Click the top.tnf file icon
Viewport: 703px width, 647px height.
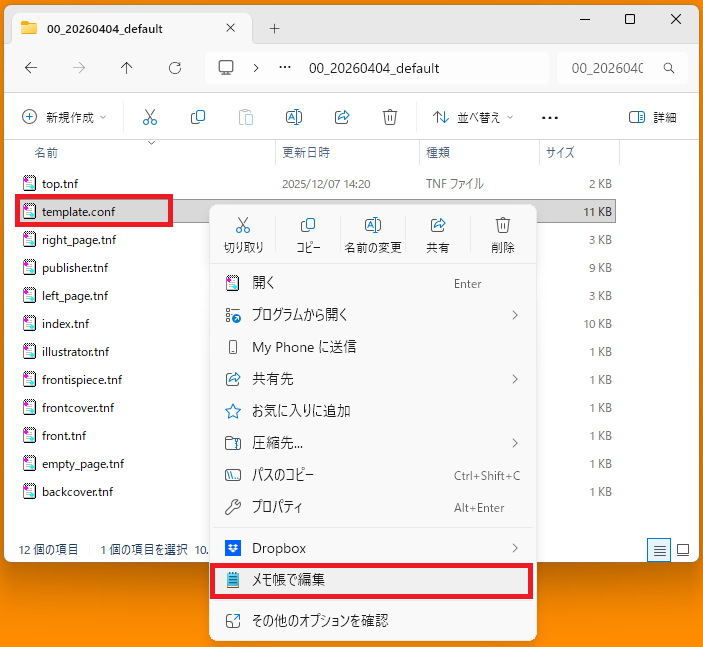[x=30, y=183]
